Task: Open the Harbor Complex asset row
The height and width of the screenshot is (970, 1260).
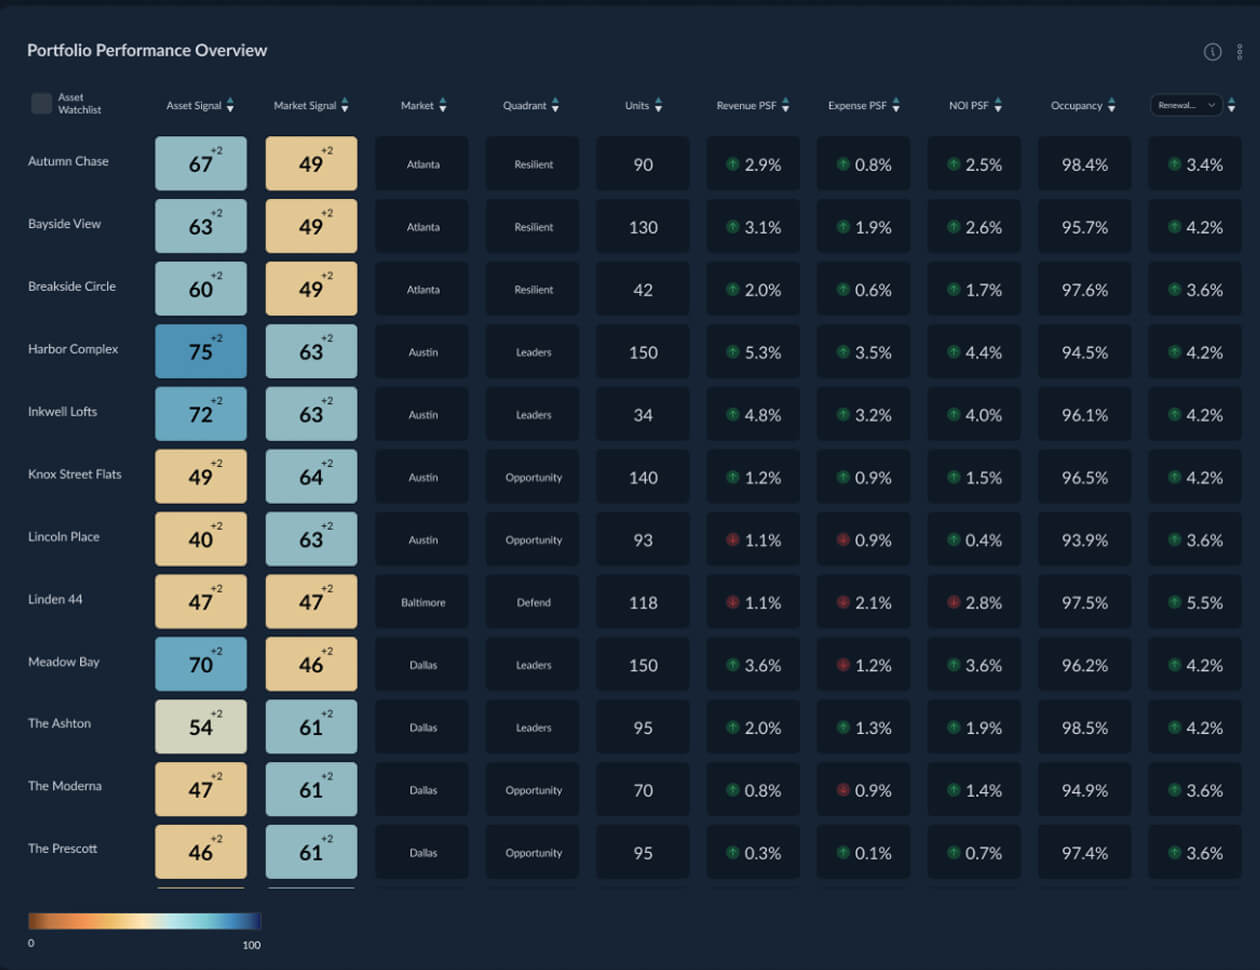Action: [x=73, y=349]
